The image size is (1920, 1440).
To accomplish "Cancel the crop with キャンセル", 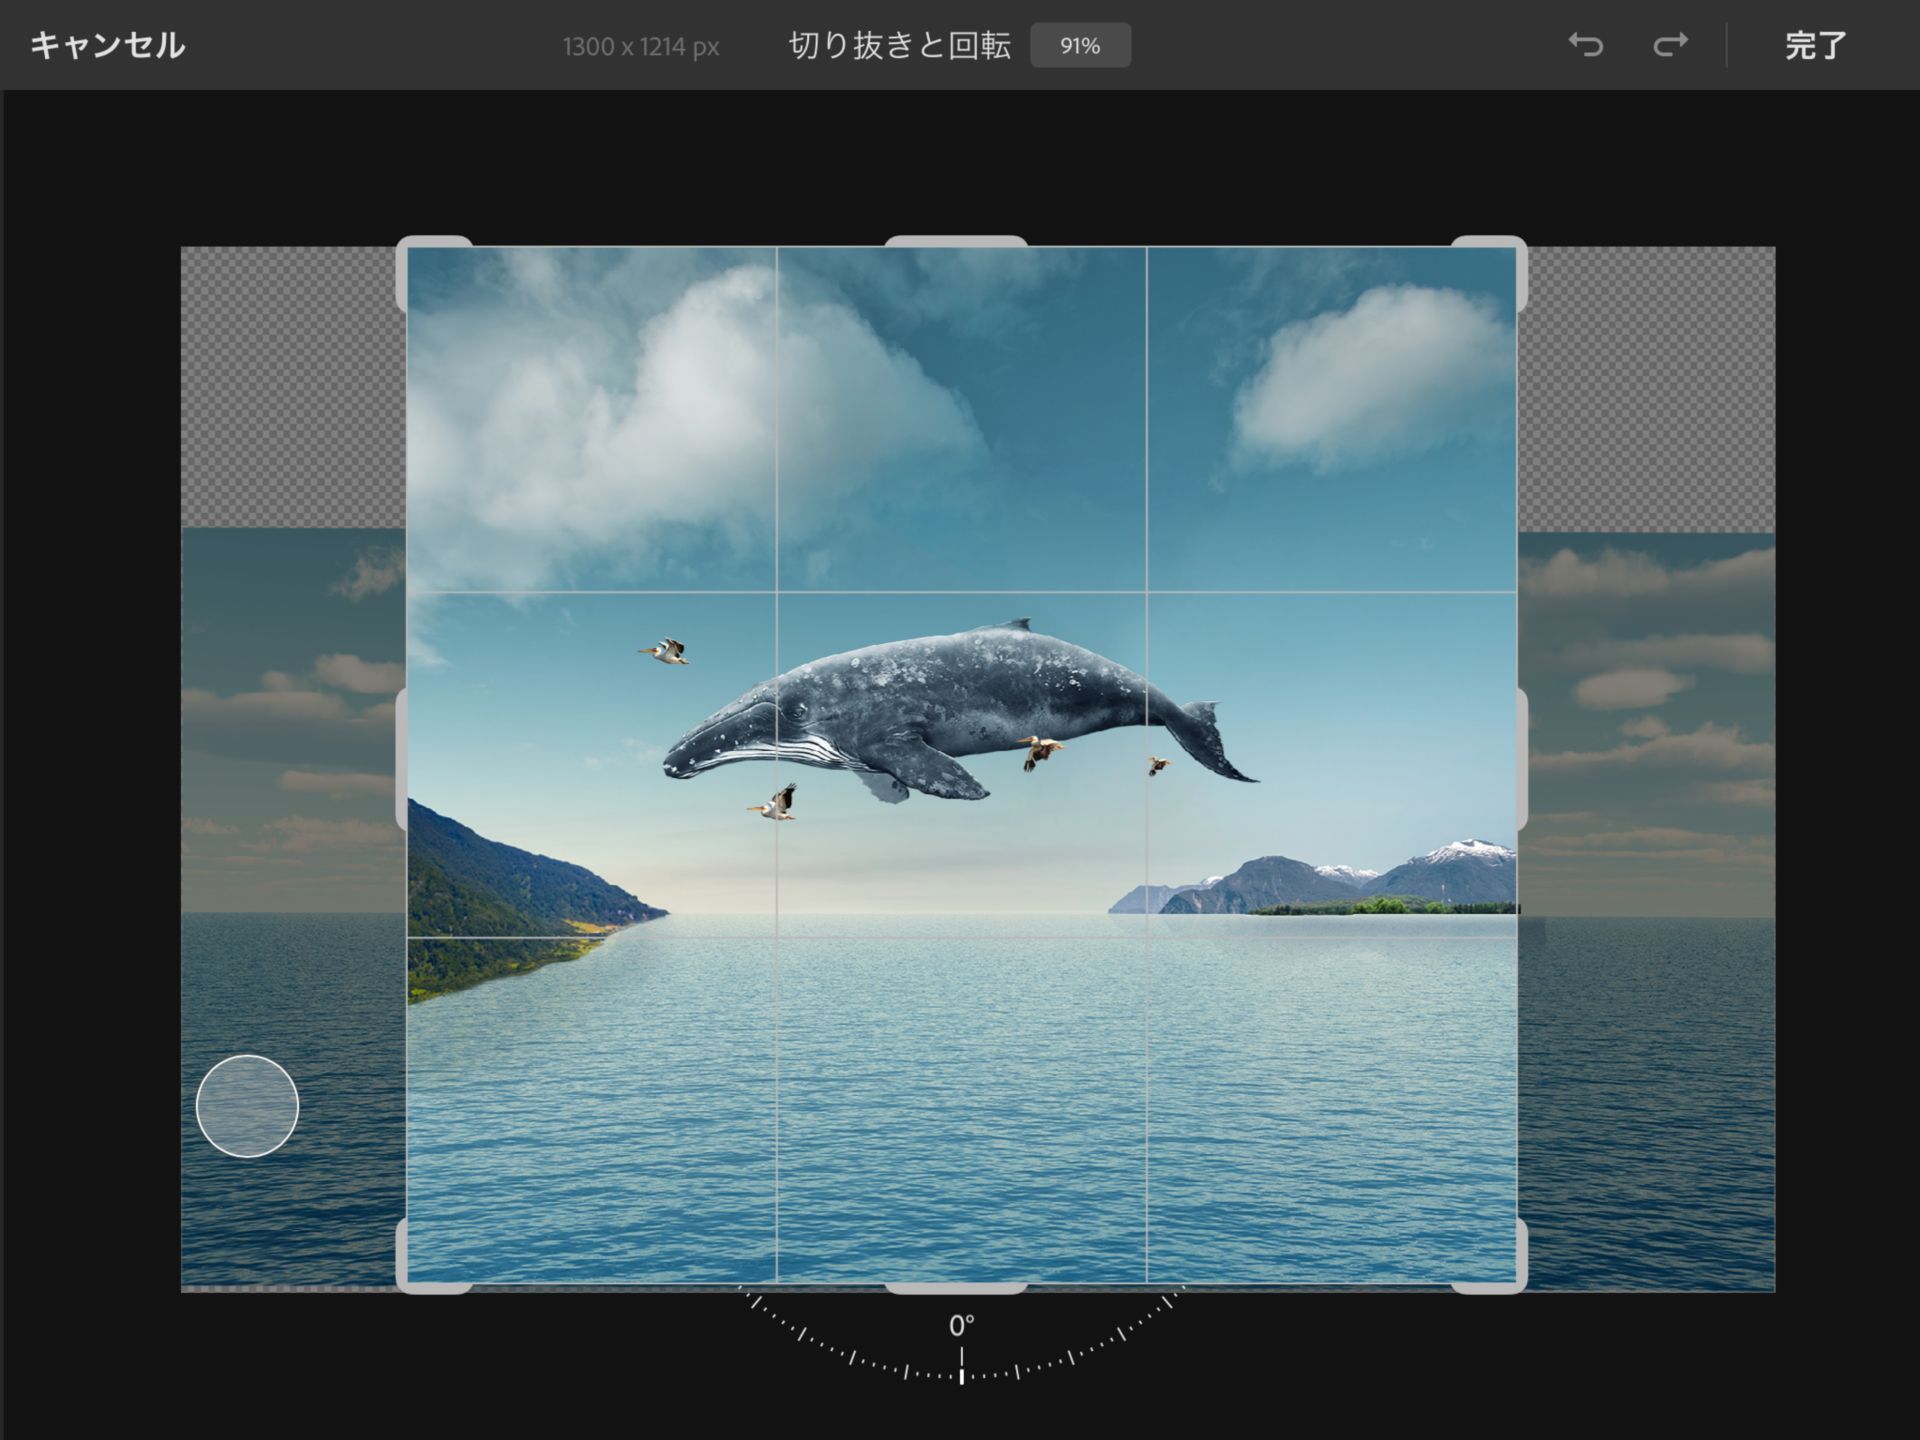I will [x=107, y=45].
